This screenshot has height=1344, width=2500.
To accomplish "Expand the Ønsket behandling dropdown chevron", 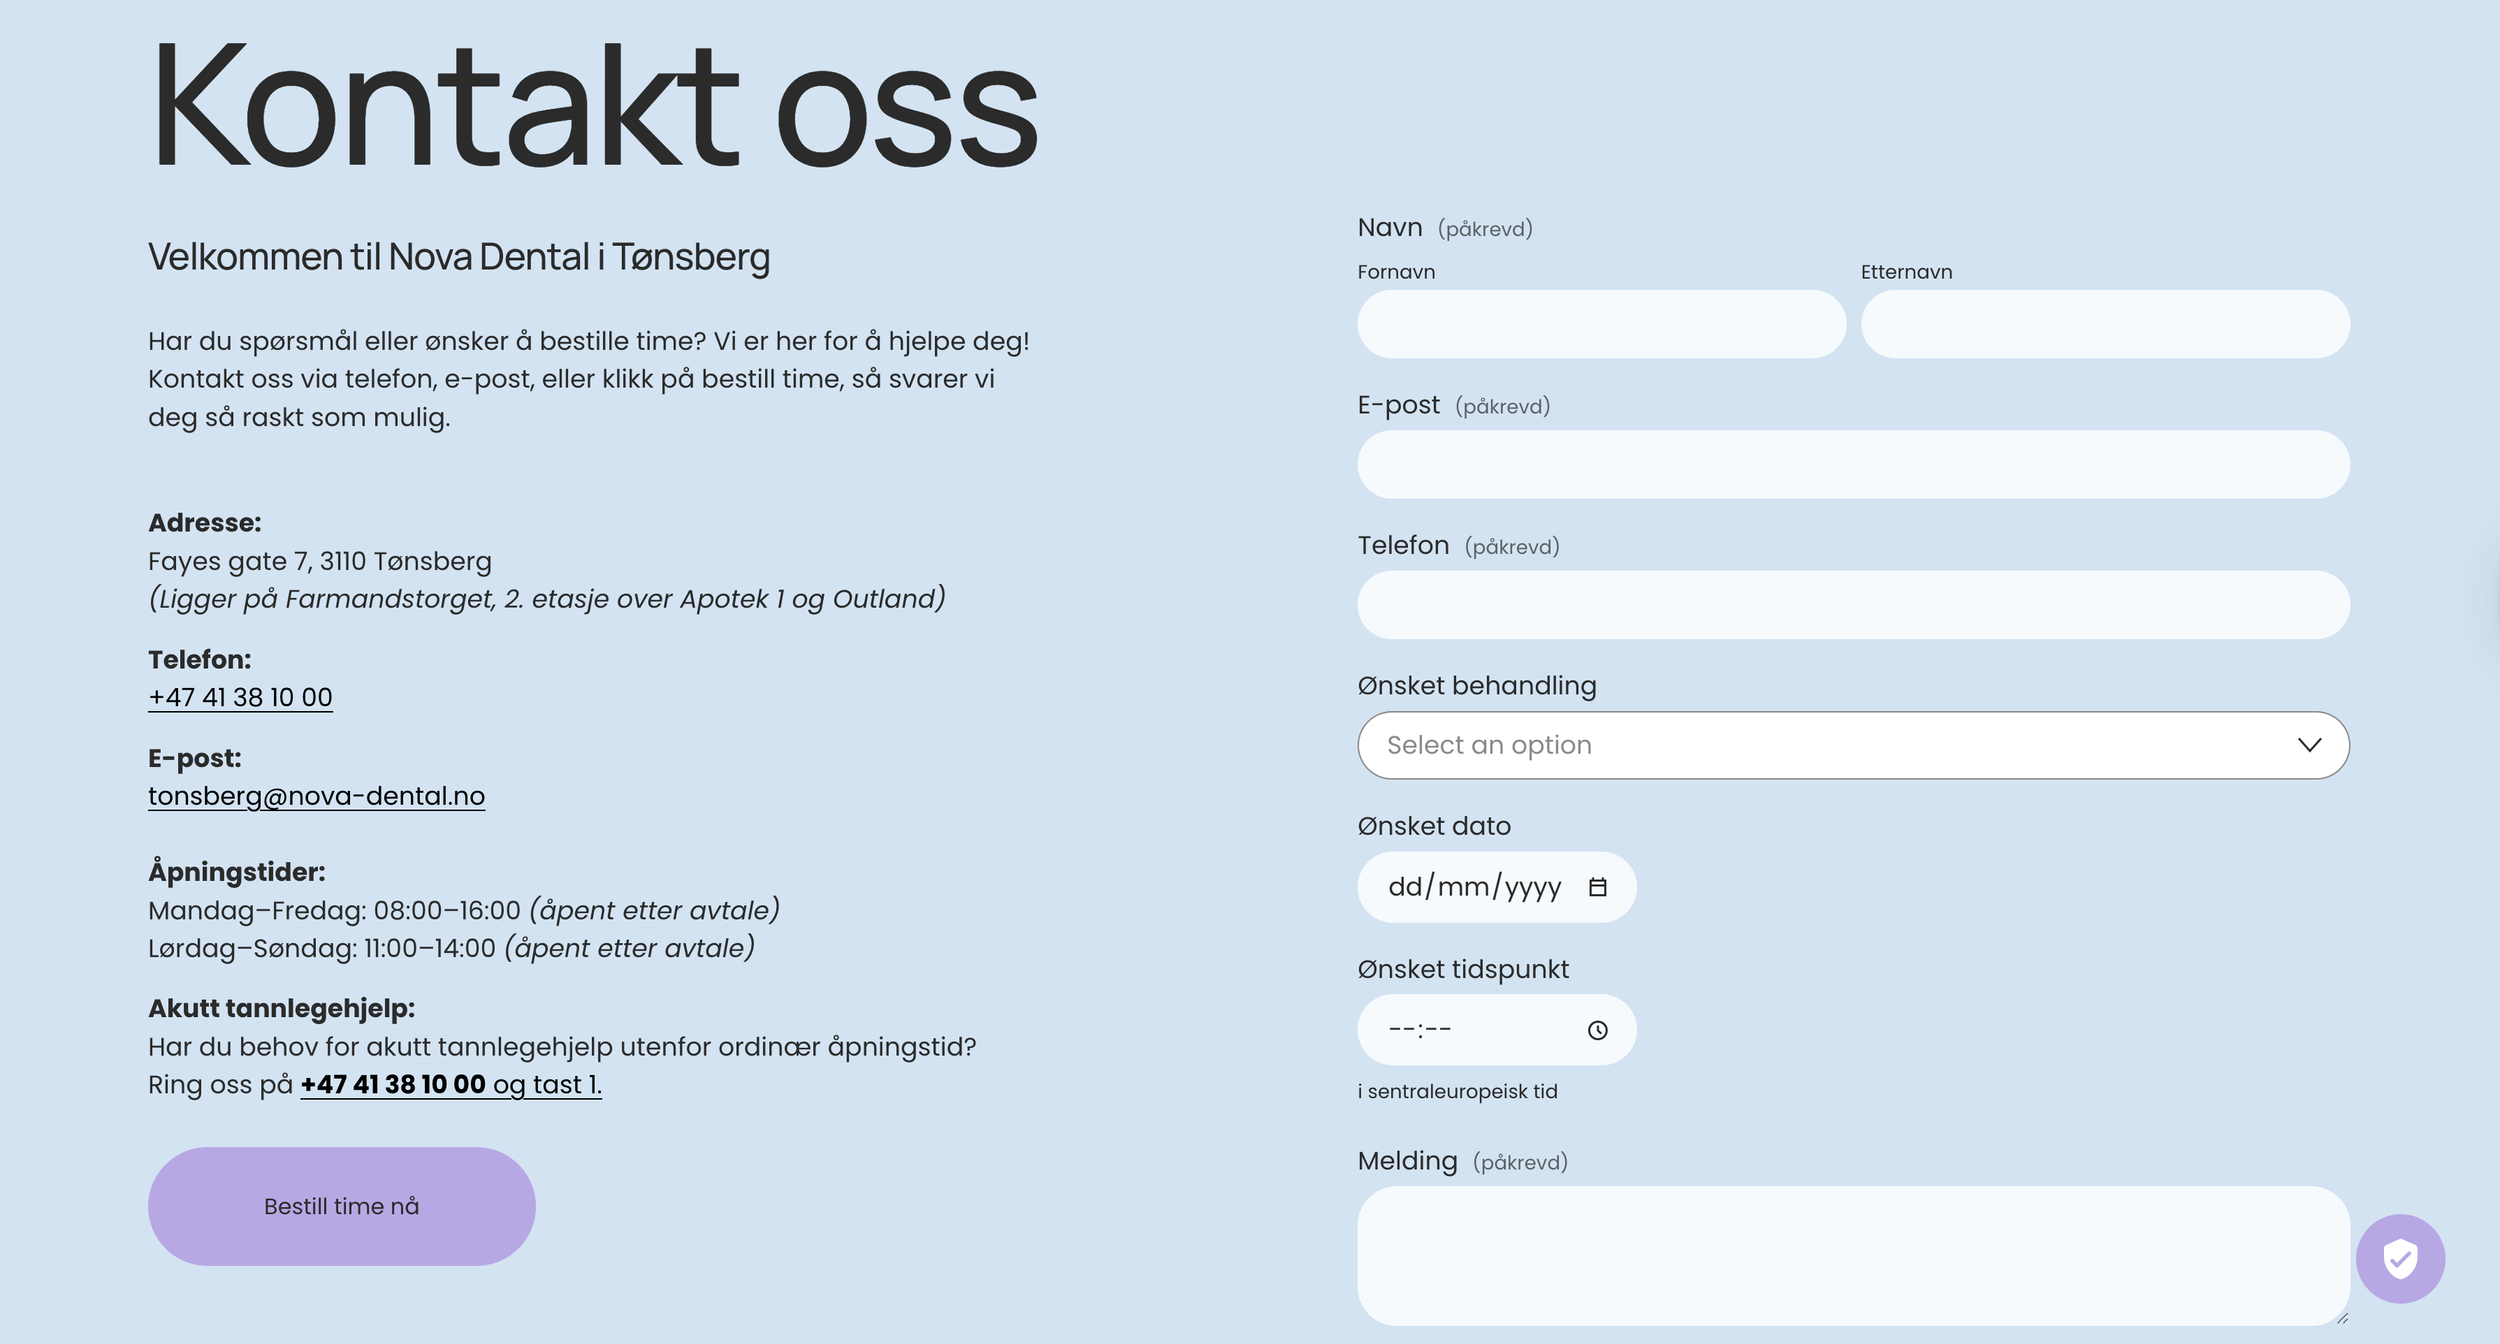I will 2308,745.
